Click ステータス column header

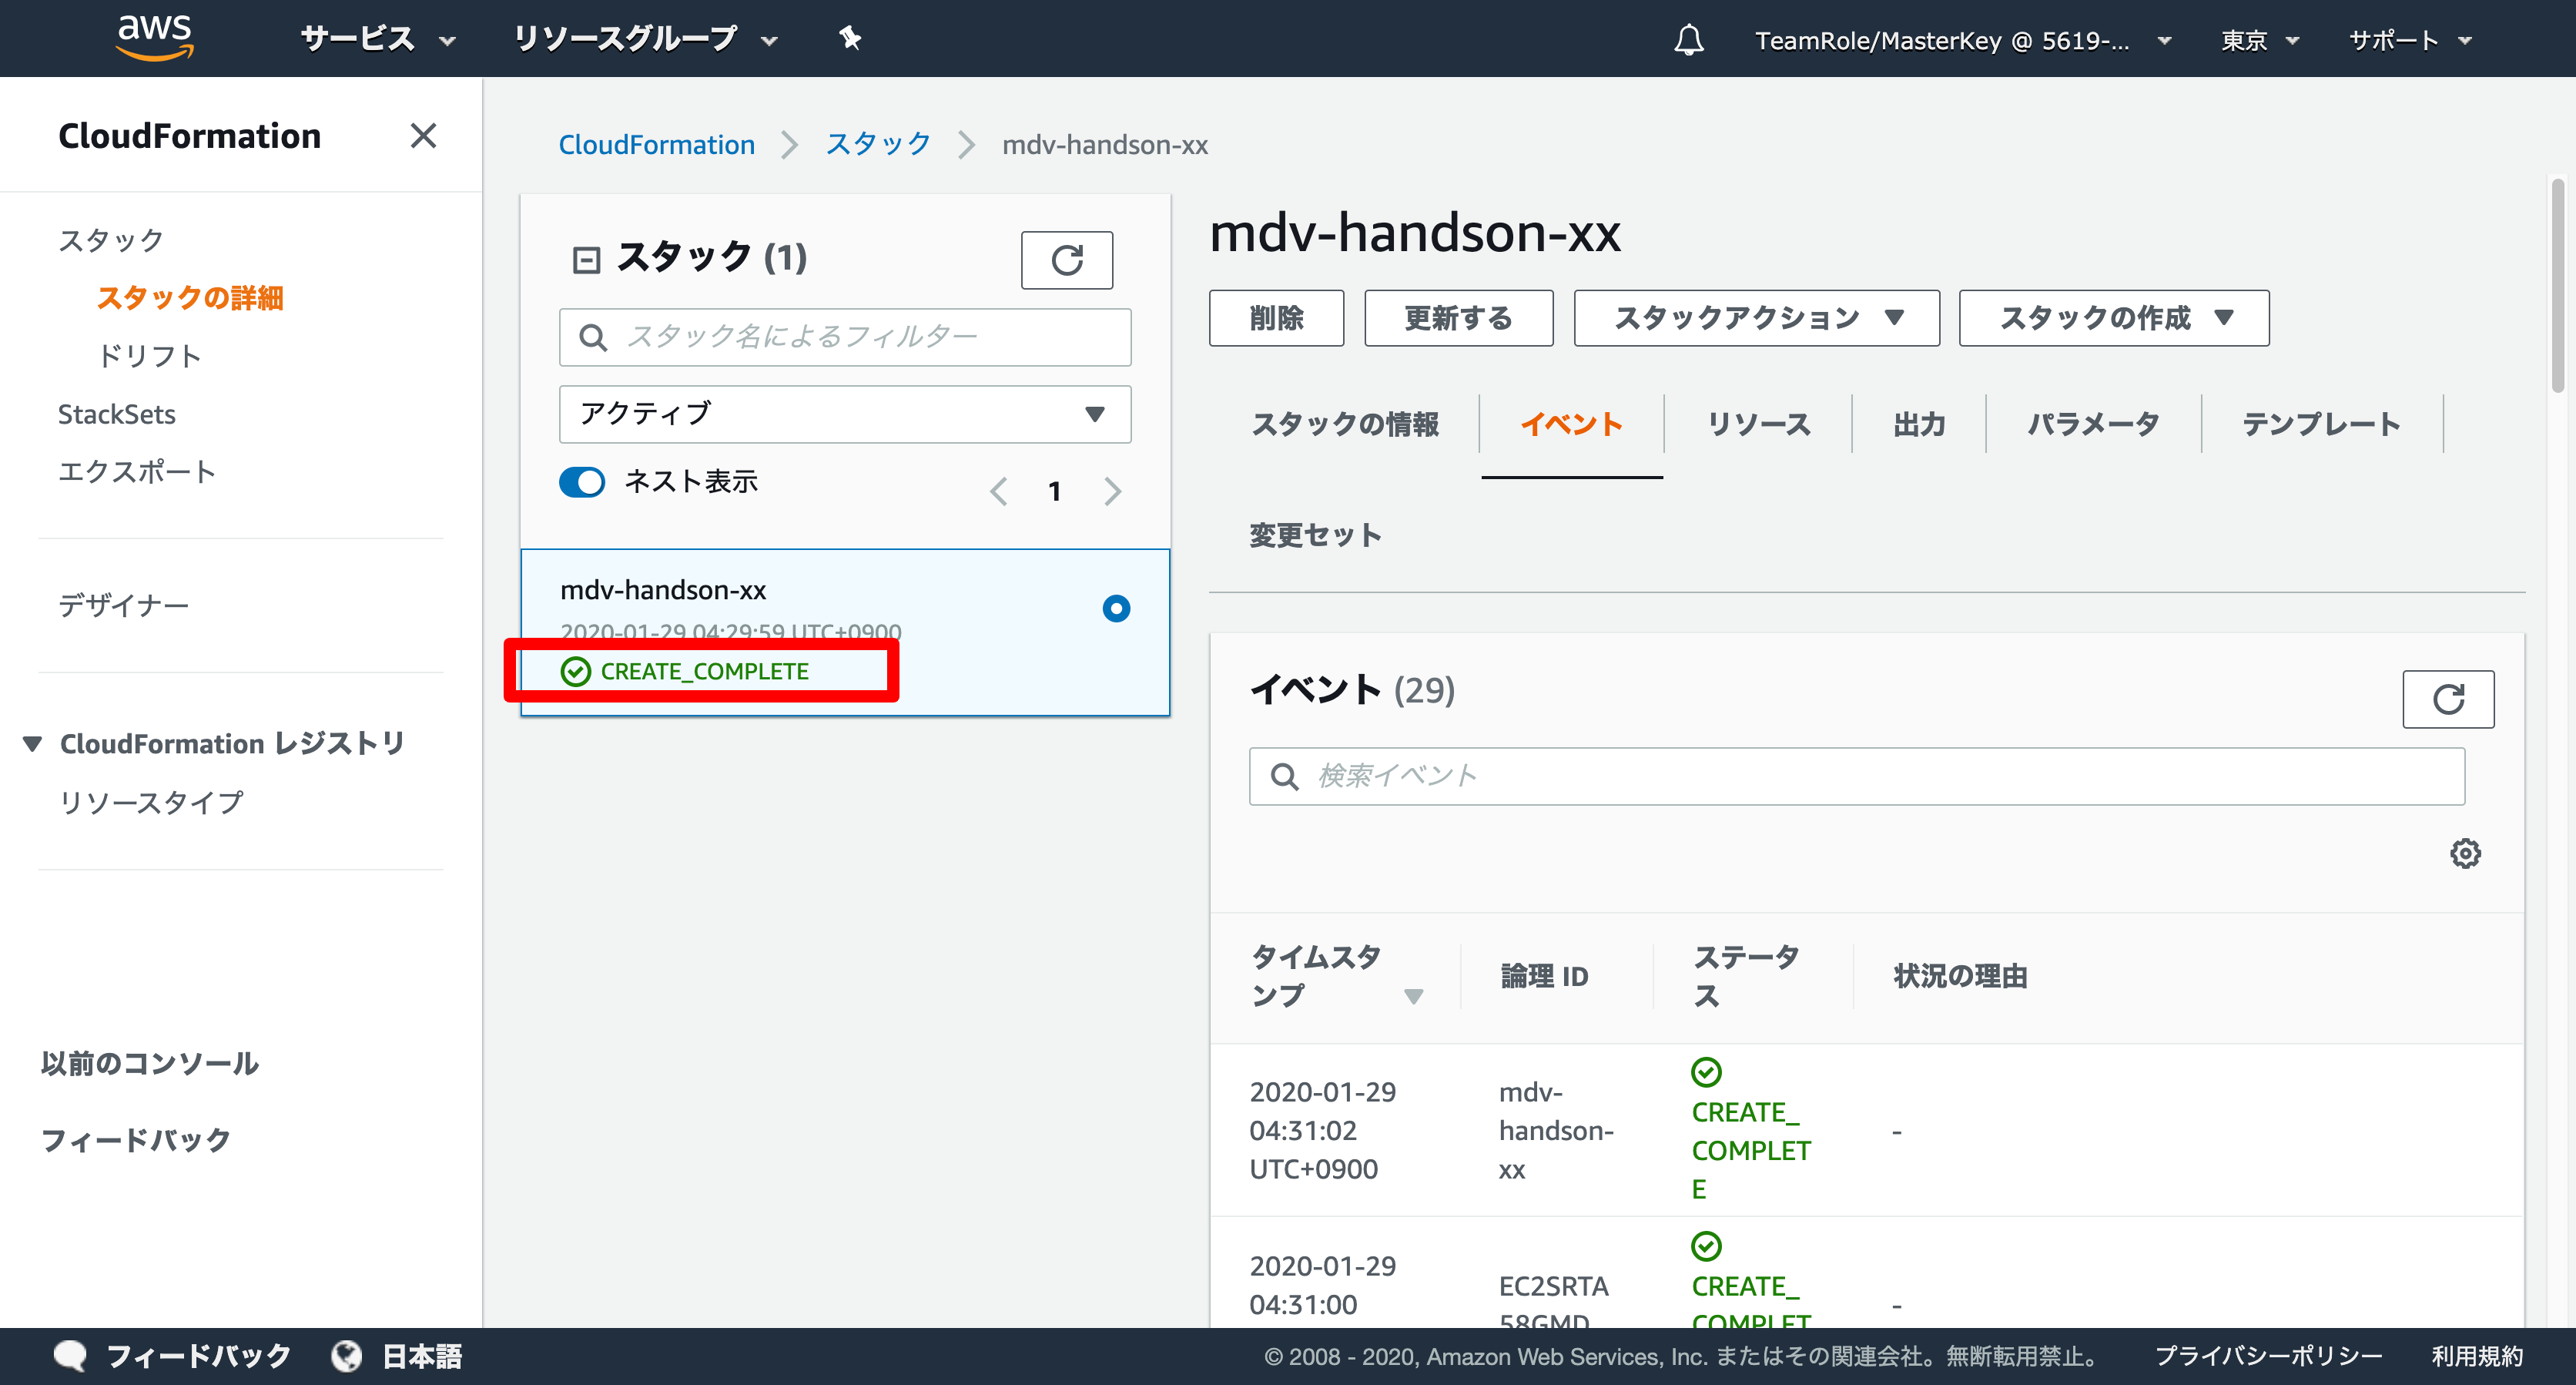(x=1746, y=976)
